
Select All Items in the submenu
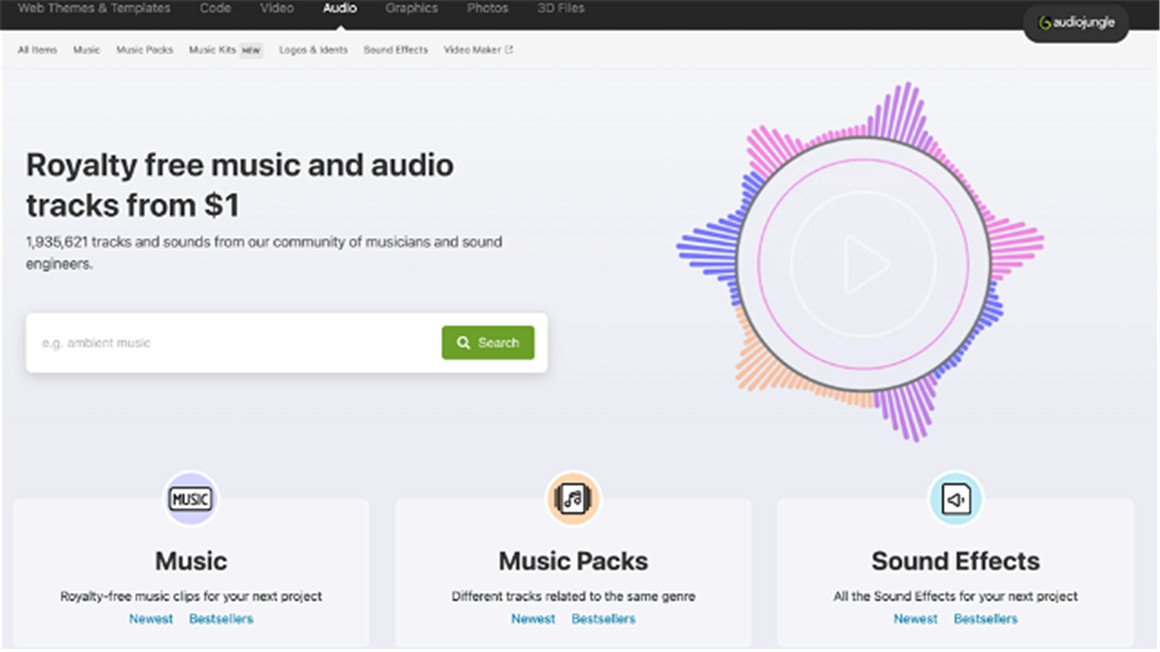38,50
